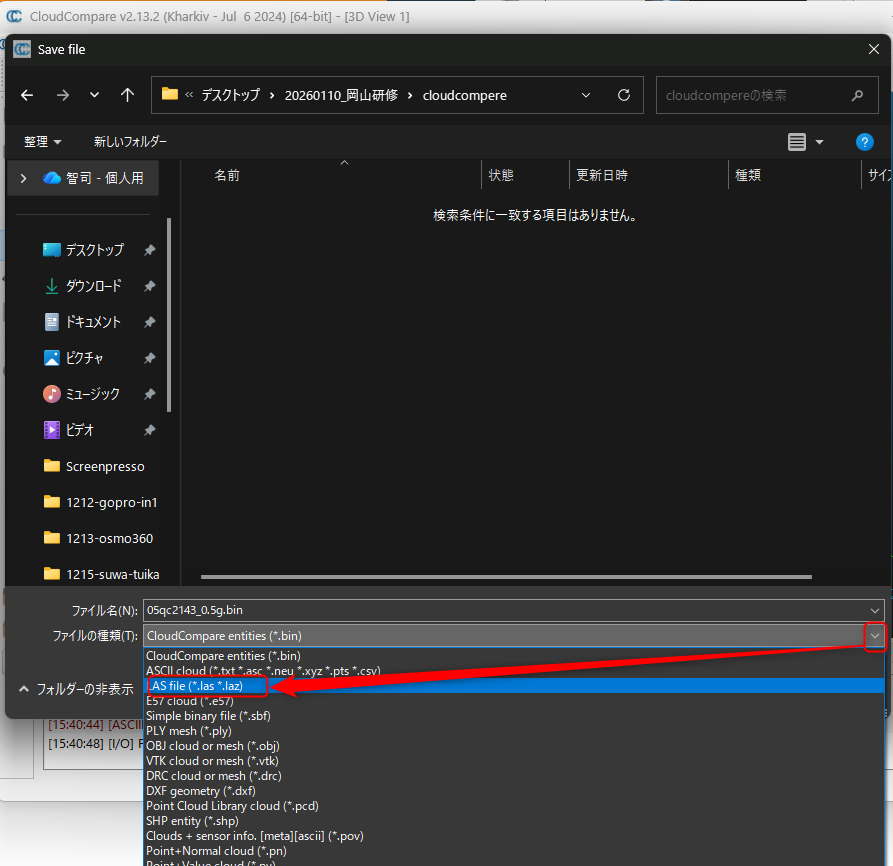This screenshot has height=866, width=893.
Task: Change the view layout icon
Action: coord(797,142)
